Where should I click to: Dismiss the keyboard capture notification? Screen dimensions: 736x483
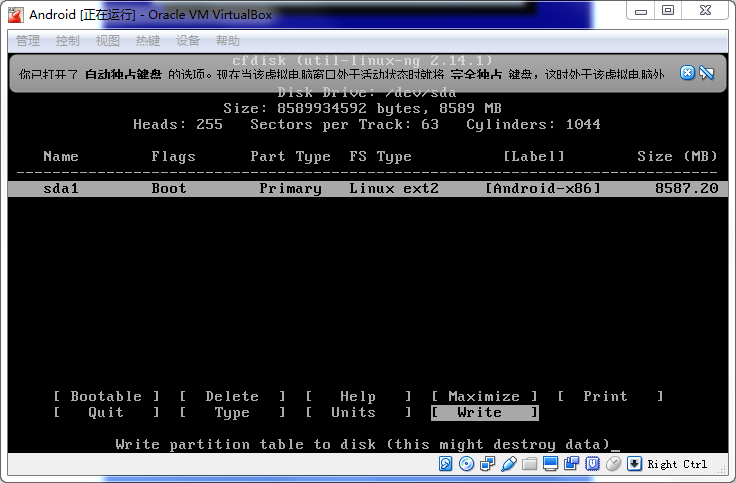click(x=687, y=73)
